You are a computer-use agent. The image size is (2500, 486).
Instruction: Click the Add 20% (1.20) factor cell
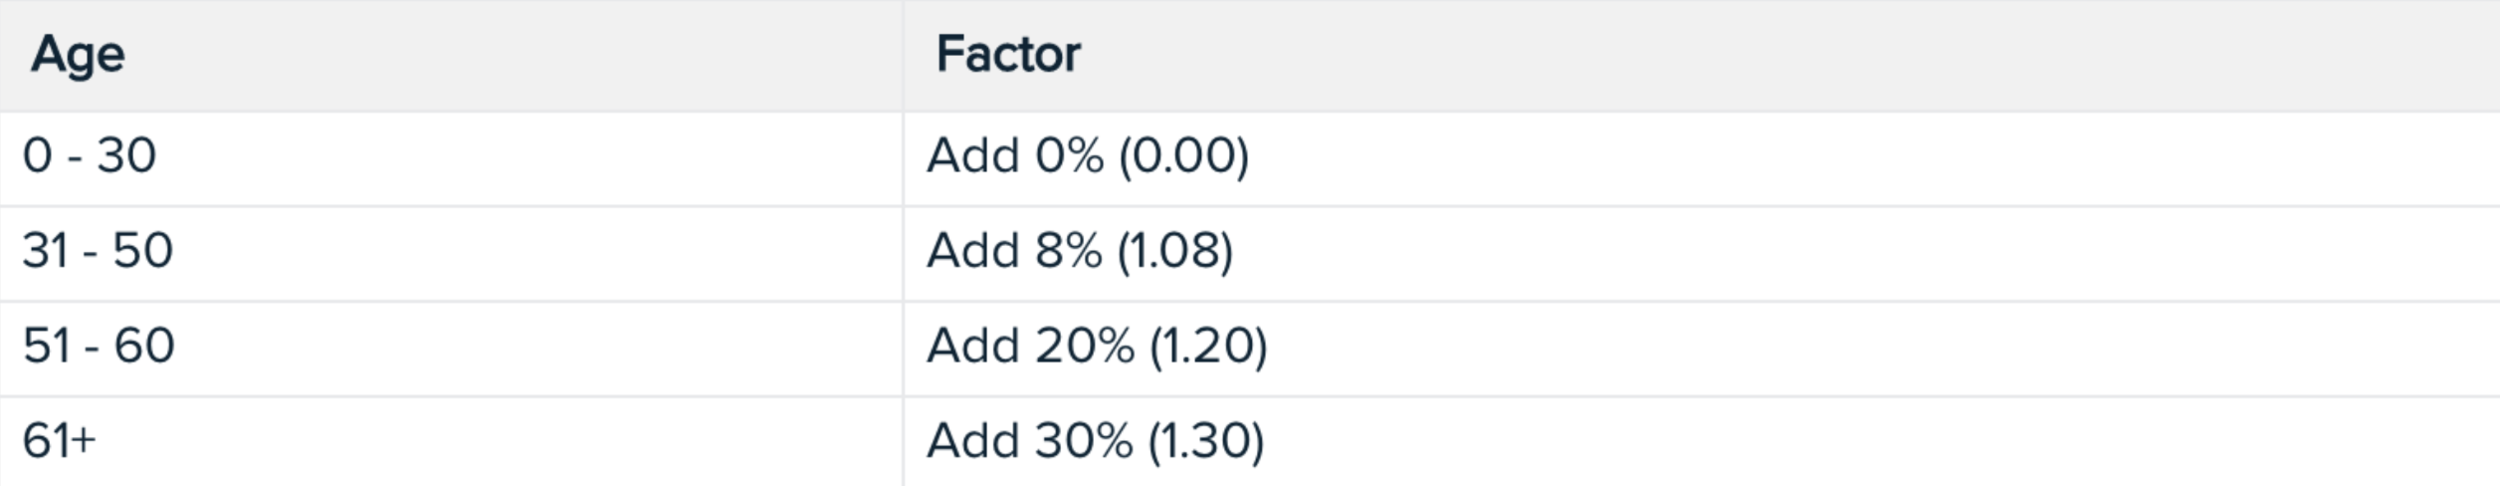point(1702,348)
